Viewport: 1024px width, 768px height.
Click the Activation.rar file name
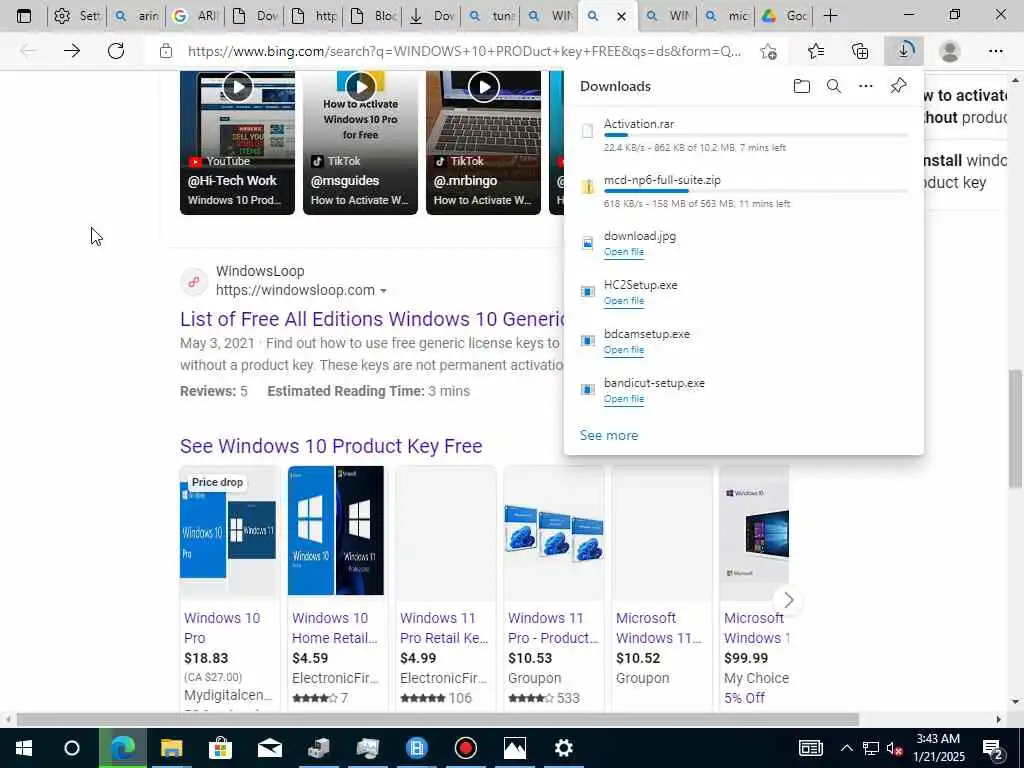tap(639, 124)
